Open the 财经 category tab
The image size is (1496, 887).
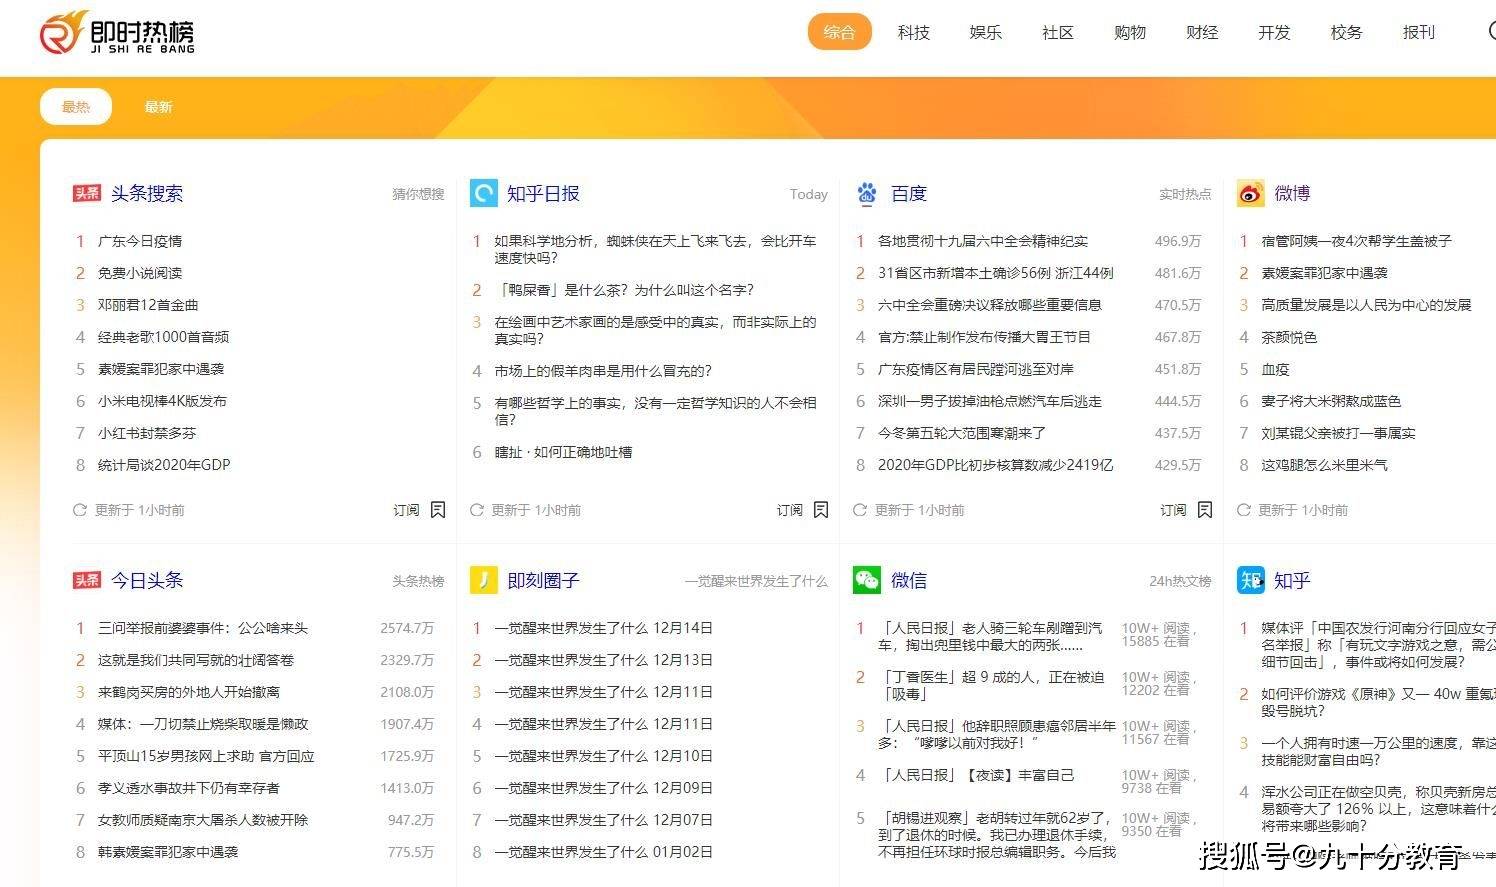[x=1201, y=32]
